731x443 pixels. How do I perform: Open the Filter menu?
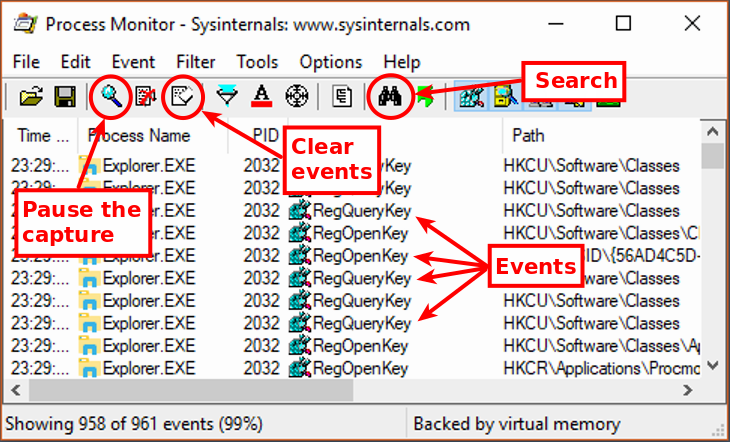click(195, 61)
